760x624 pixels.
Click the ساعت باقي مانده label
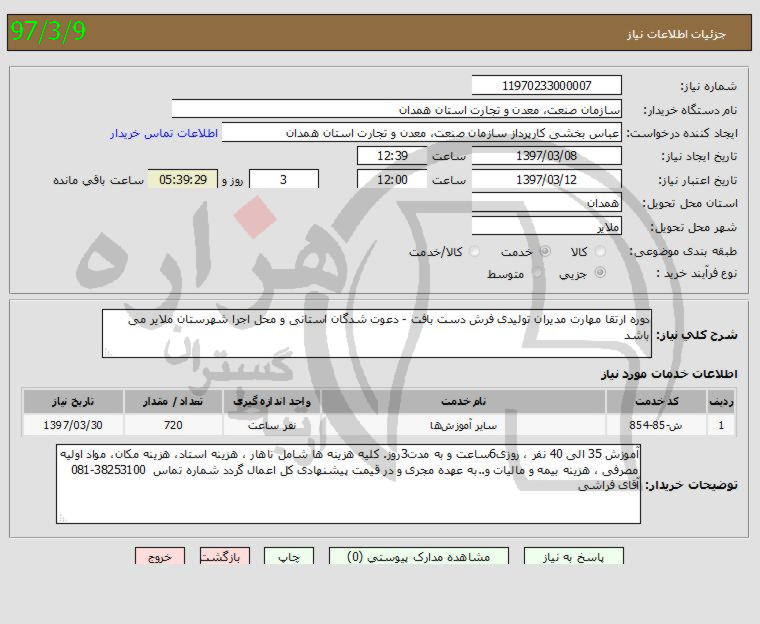coord(98,180)
